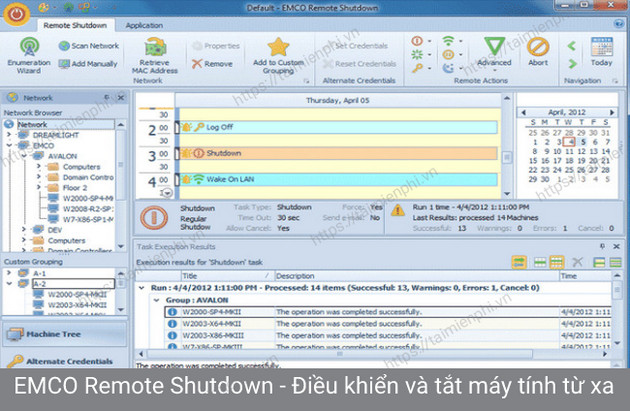Screen dimensions: 630x411
Task: Select April 5 in the calendar
Action: point(583,142)
